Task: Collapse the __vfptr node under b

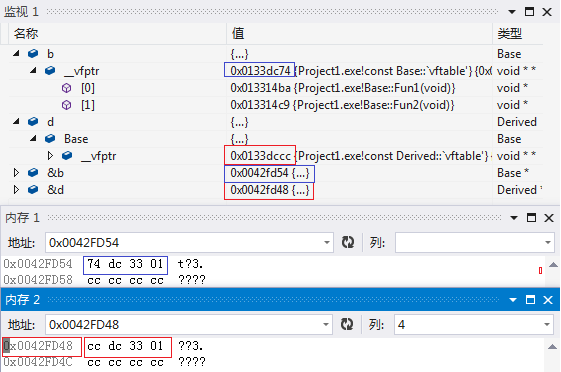Action: point(33,70)
